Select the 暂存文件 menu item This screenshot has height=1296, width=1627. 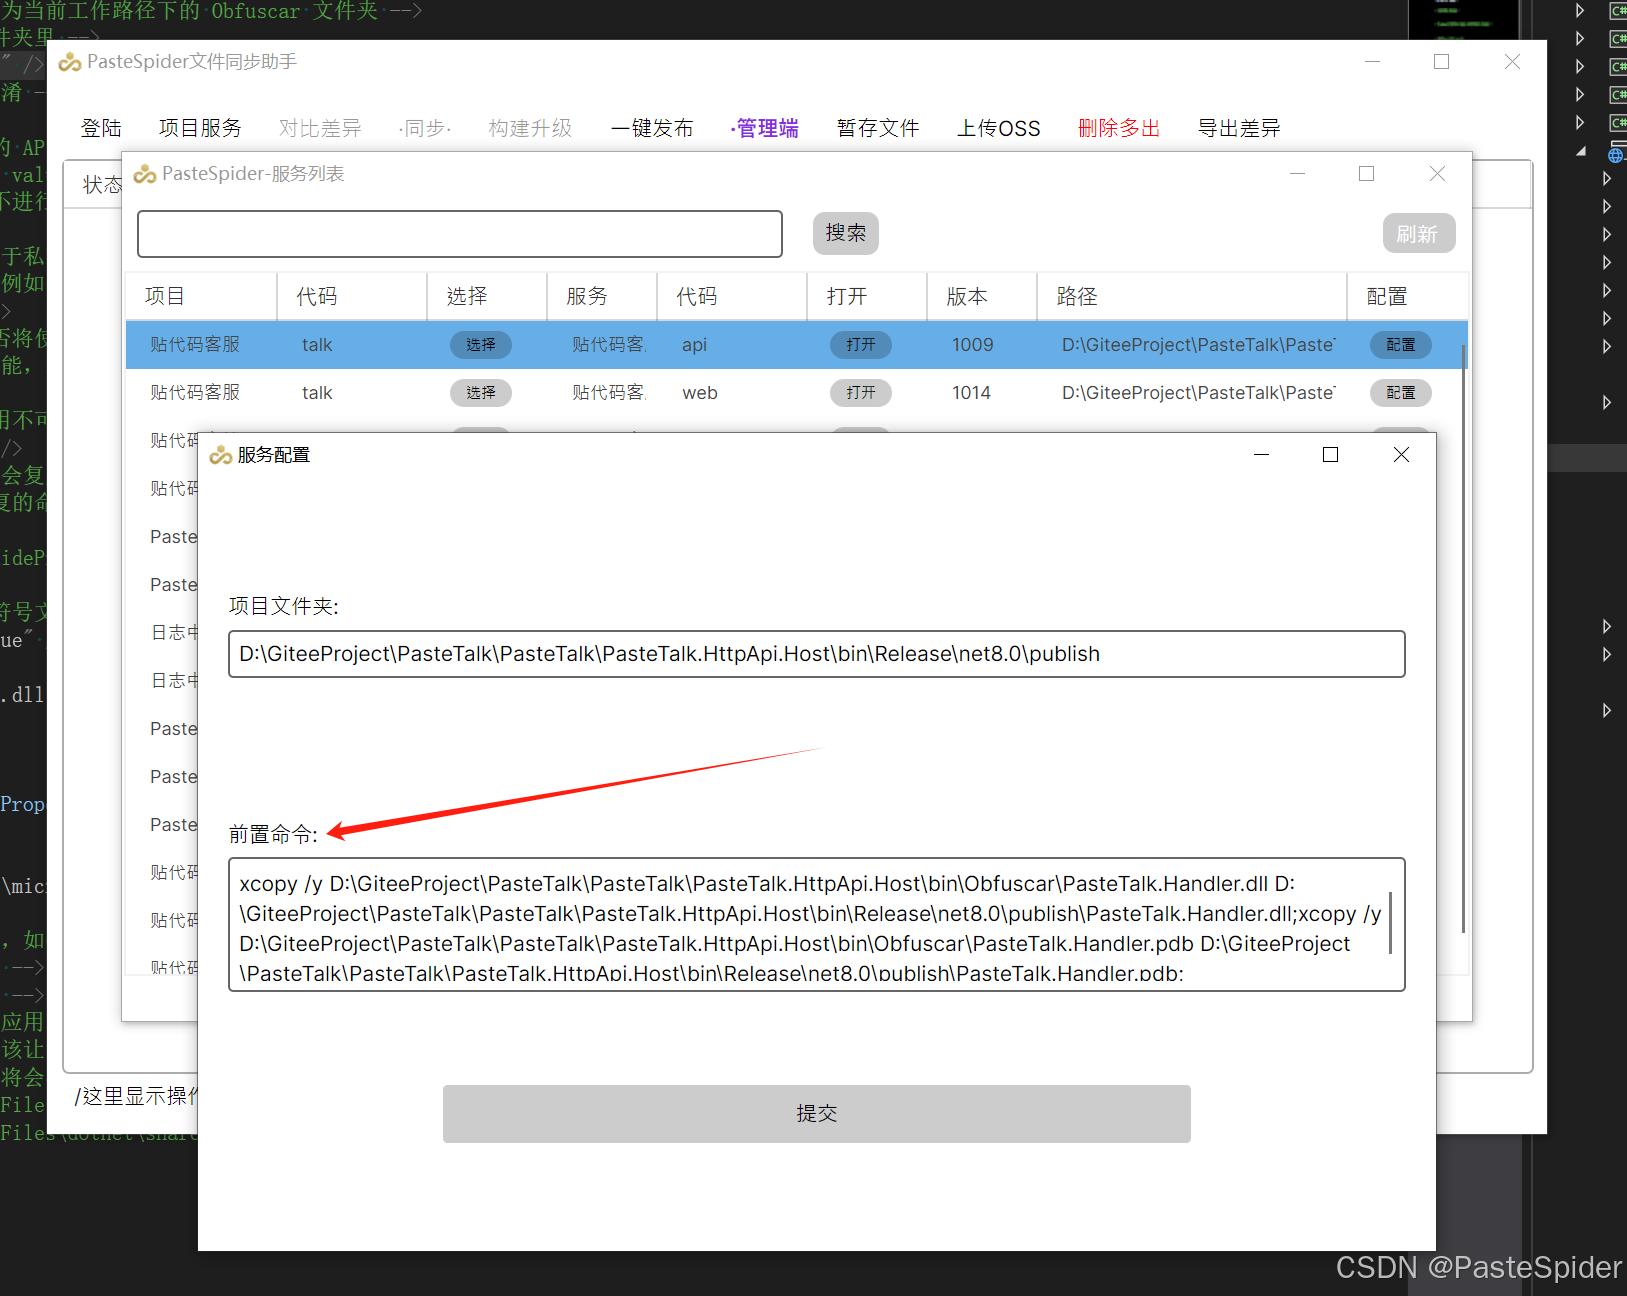[878, 128]
